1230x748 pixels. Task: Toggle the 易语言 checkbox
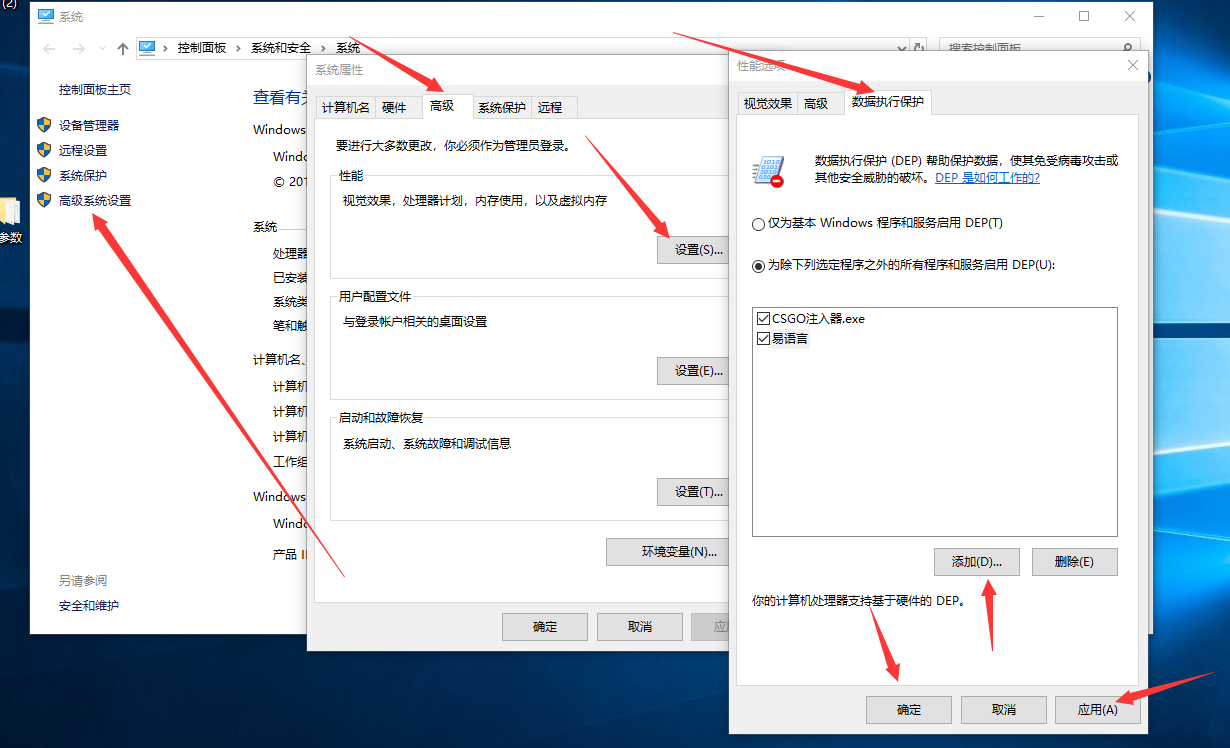pos(764,339)
